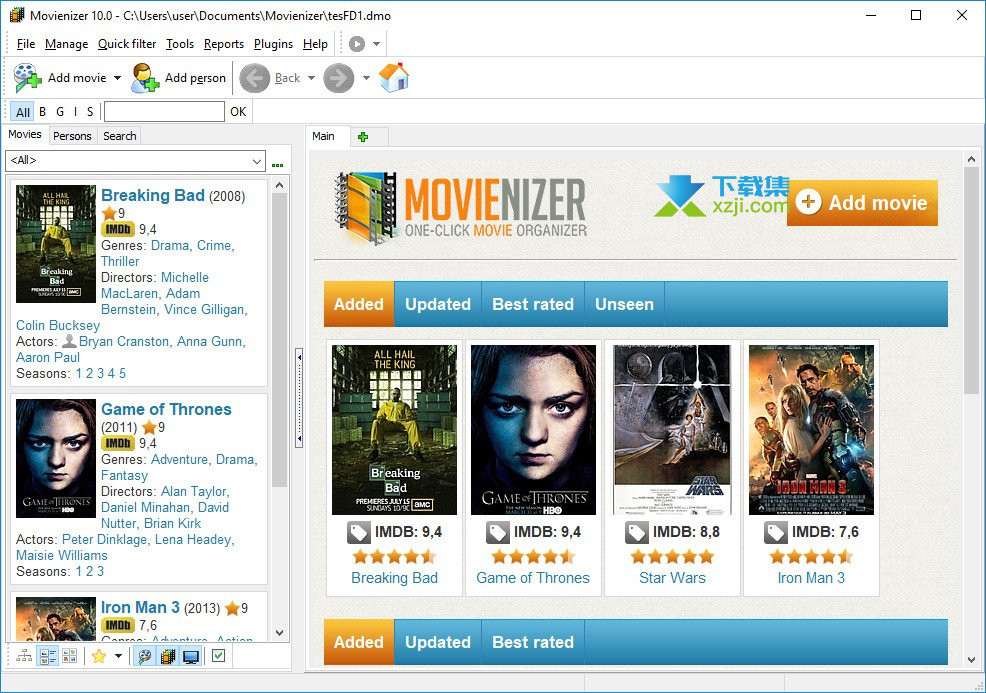Click the quick search input field

pos(164,112)
